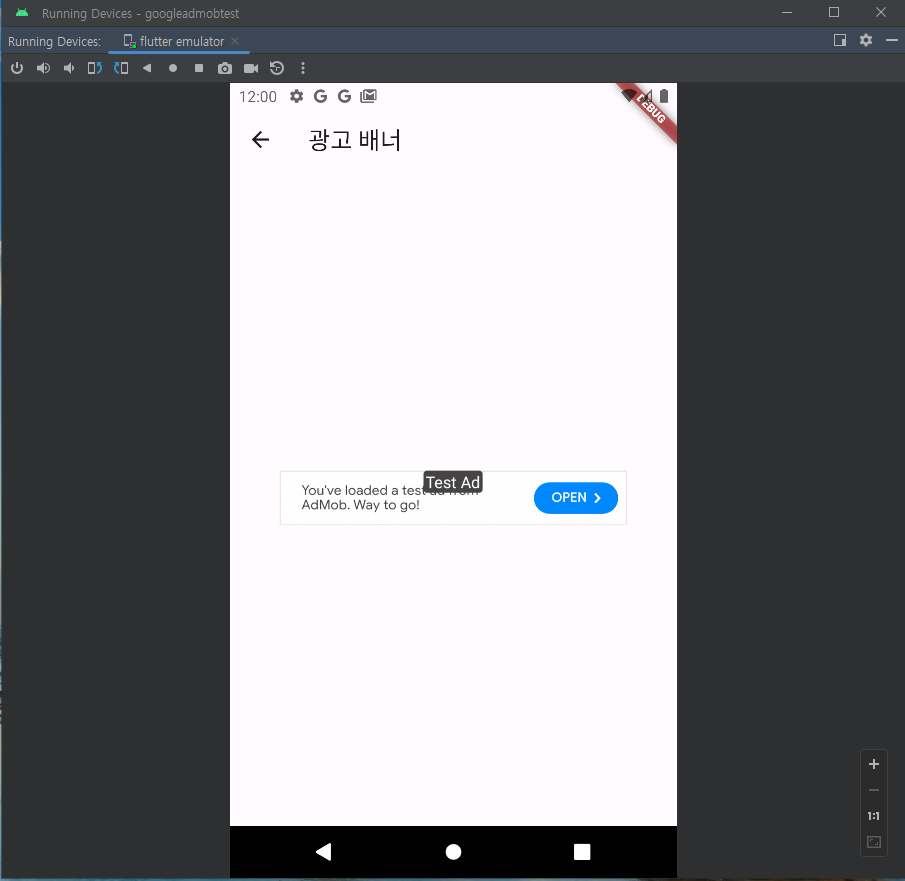Take a screenshot with the camera icon

(x=225, y=69)
